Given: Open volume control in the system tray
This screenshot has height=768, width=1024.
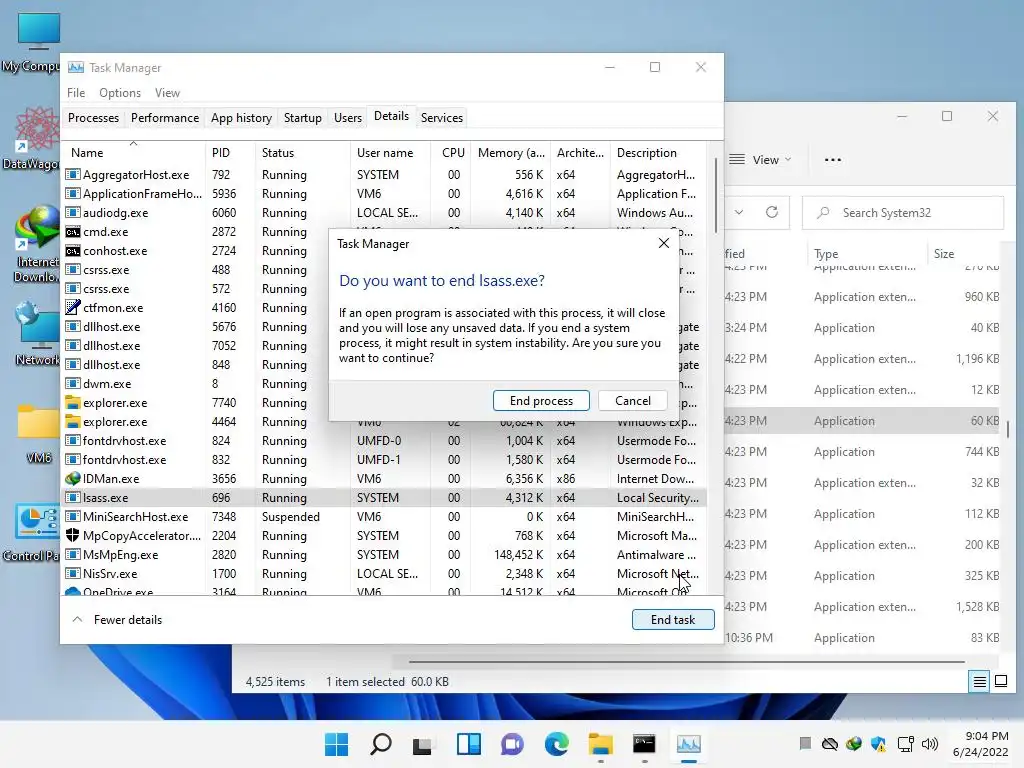Looking at the screenshot, I should pos(929,743).
